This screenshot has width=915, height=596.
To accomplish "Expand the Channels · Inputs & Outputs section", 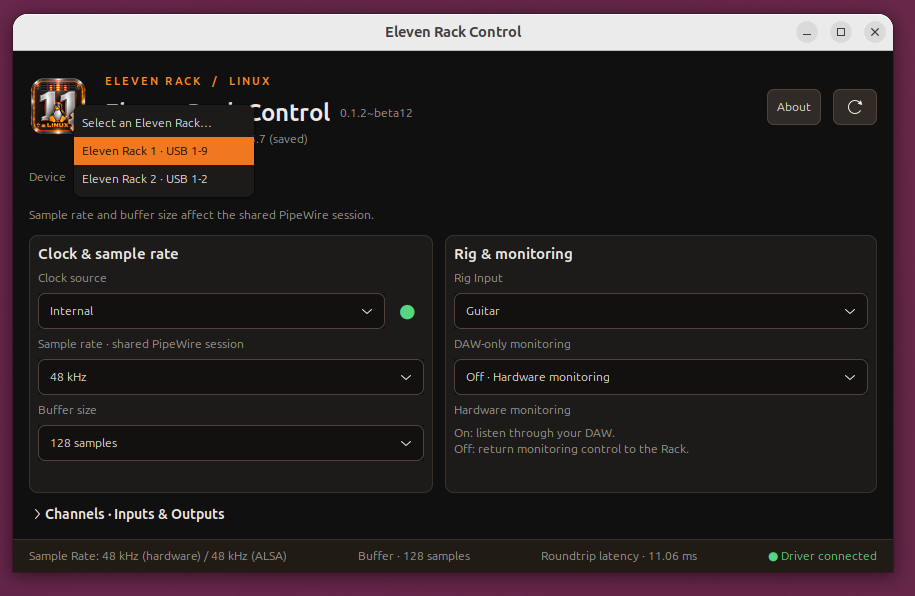I will 129,514.
